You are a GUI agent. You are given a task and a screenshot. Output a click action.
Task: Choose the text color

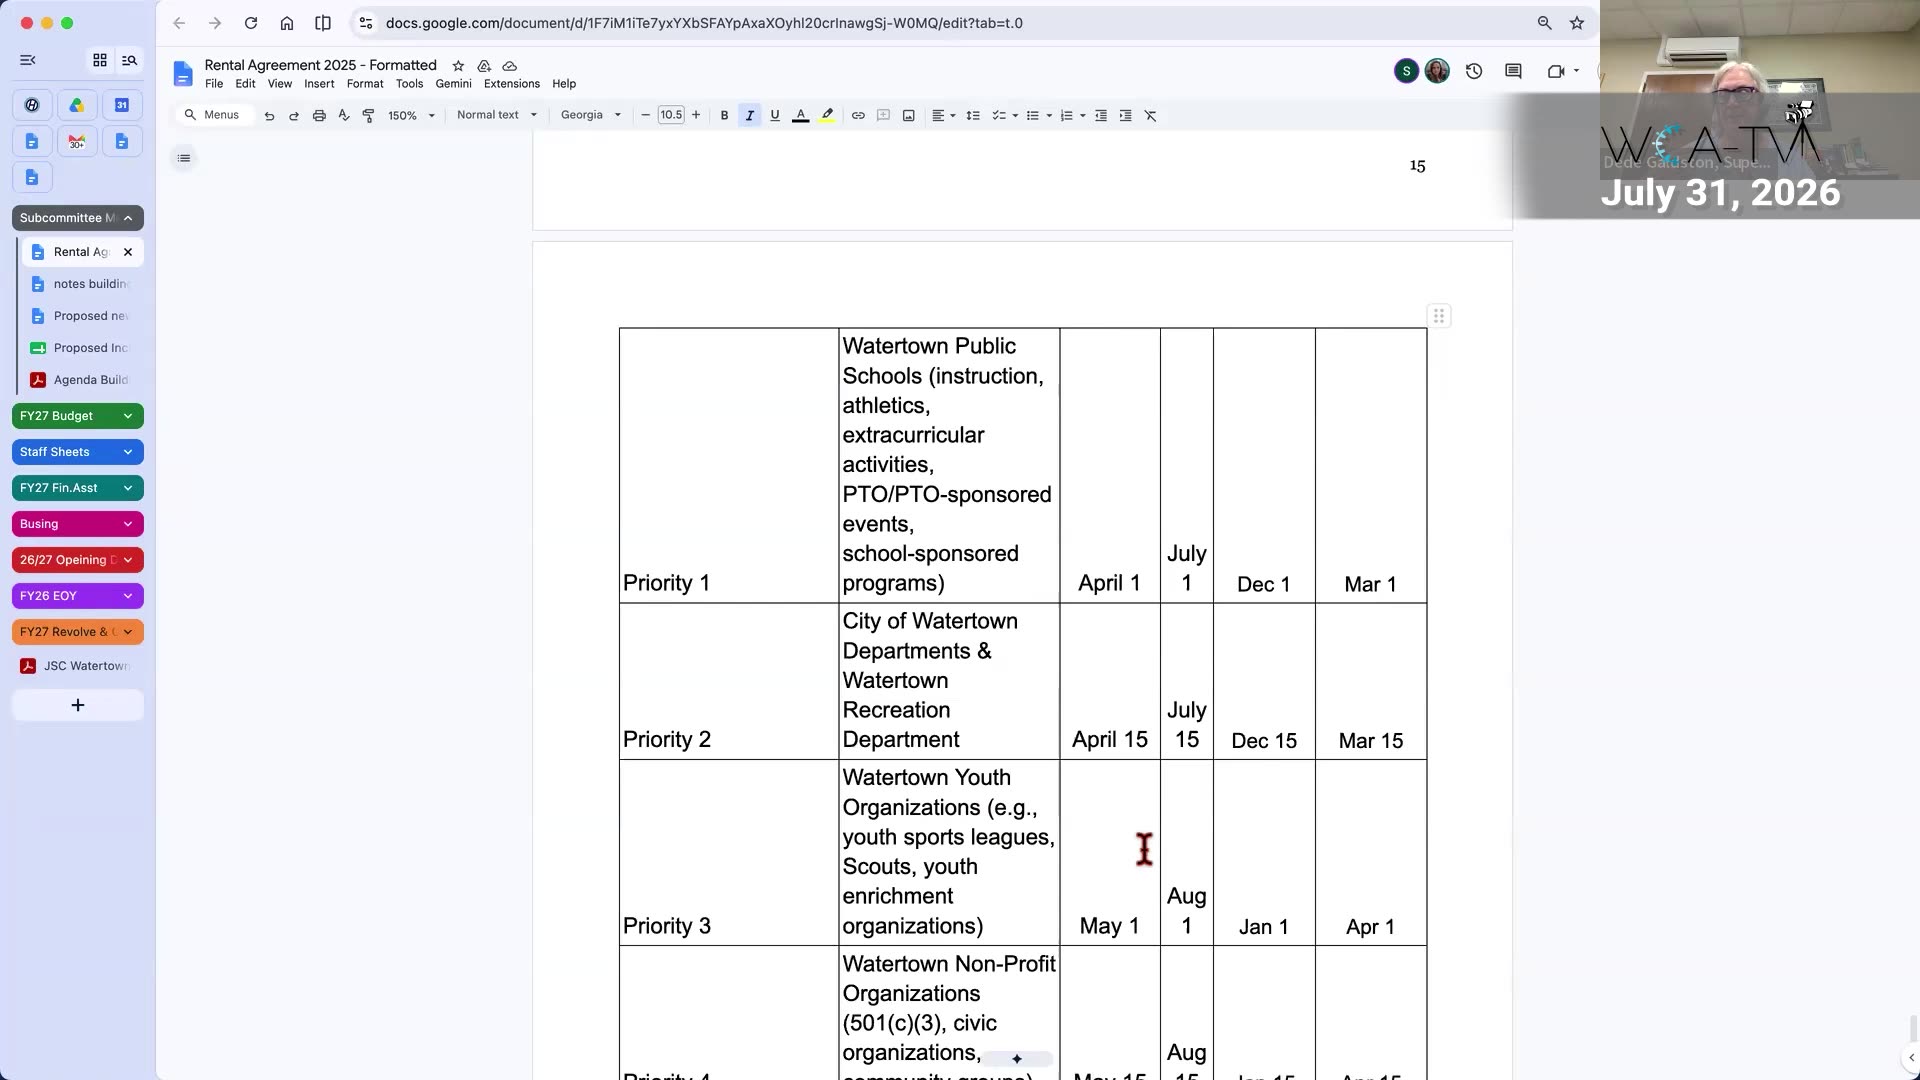[800, 116]
